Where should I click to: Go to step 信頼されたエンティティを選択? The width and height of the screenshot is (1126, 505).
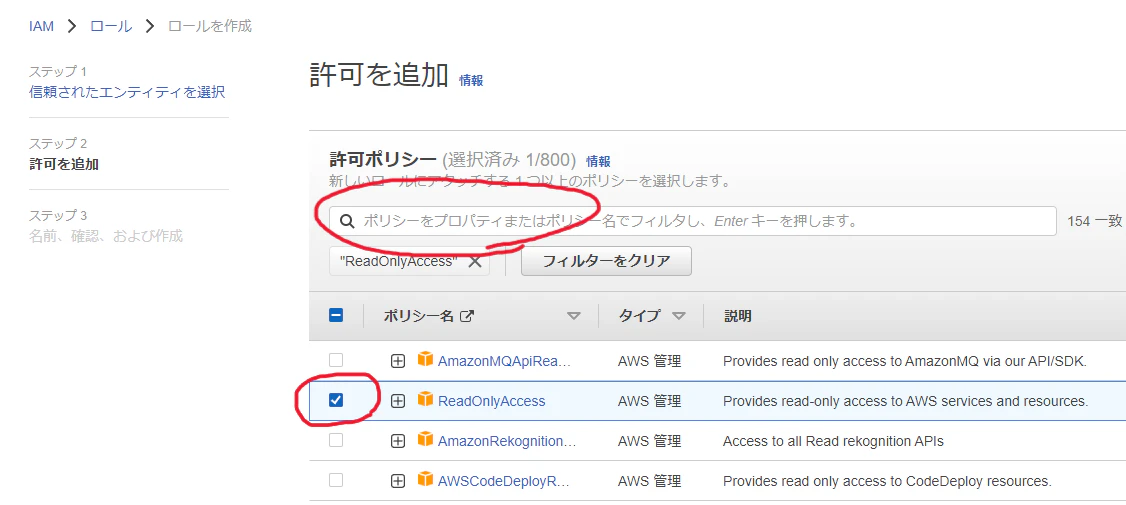click(127, 92)
